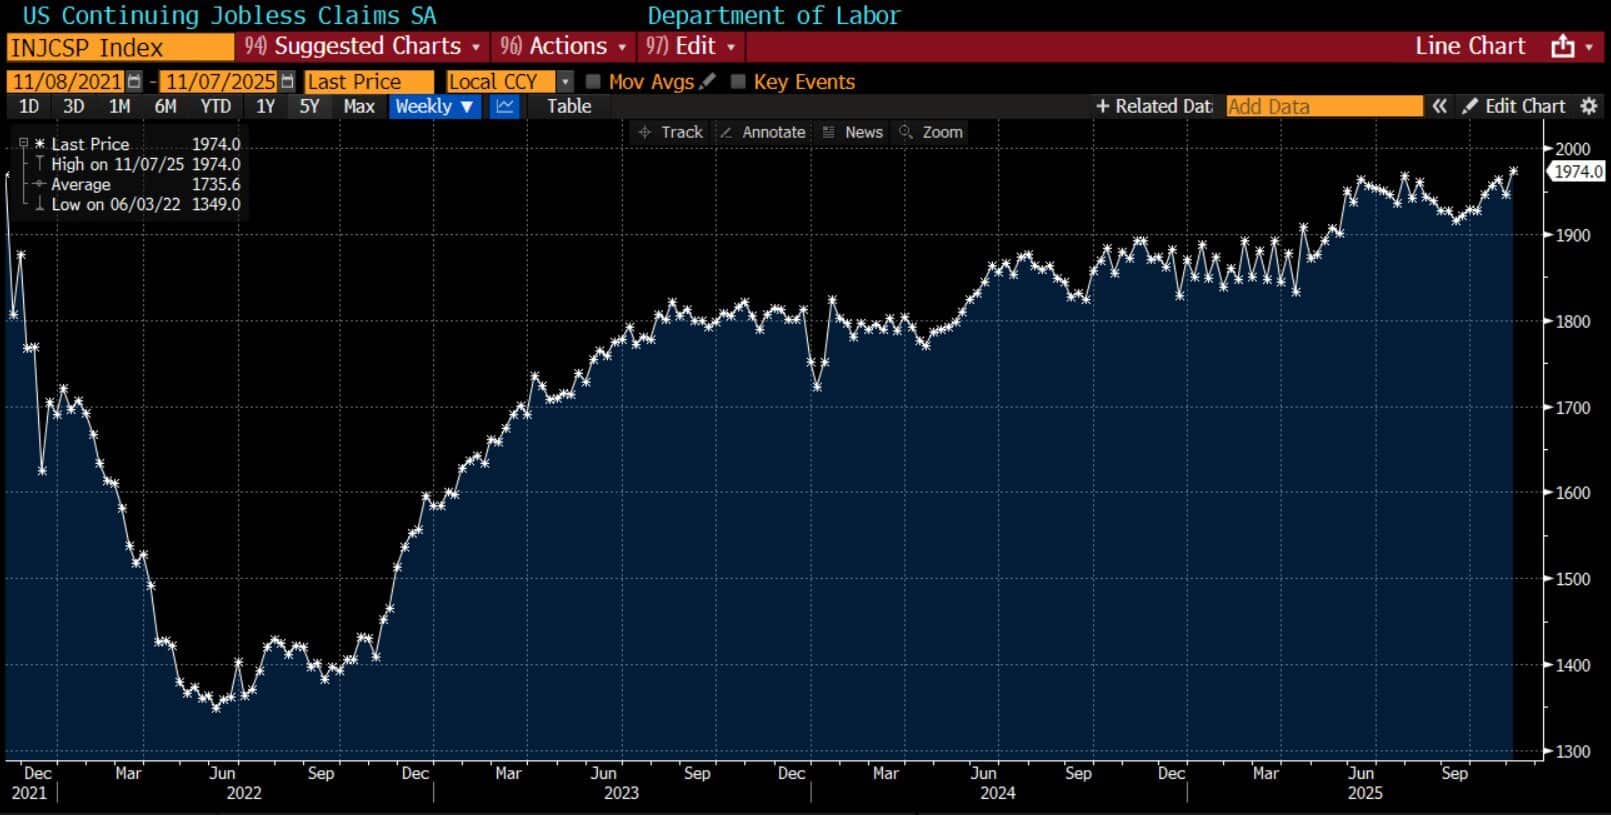1611x815 pixels.
Task: Click the Edit Chart button
Action: pyautogui.click(x=1513, y=106)
